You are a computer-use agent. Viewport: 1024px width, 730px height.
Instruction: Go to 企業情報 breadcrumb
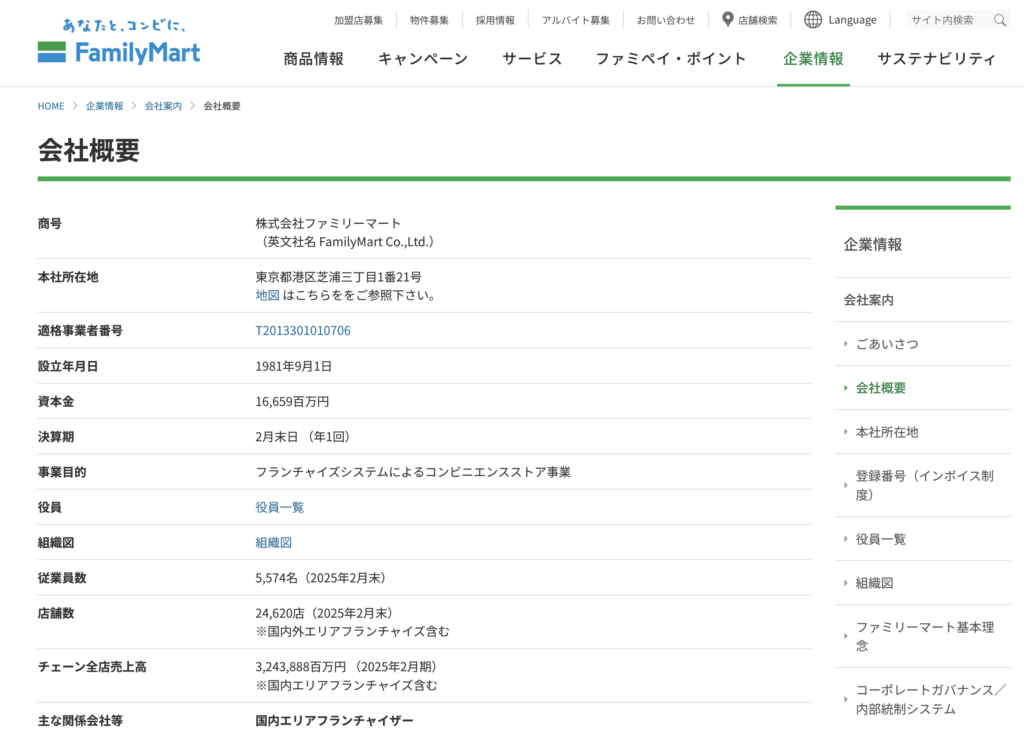pos(104,106)
